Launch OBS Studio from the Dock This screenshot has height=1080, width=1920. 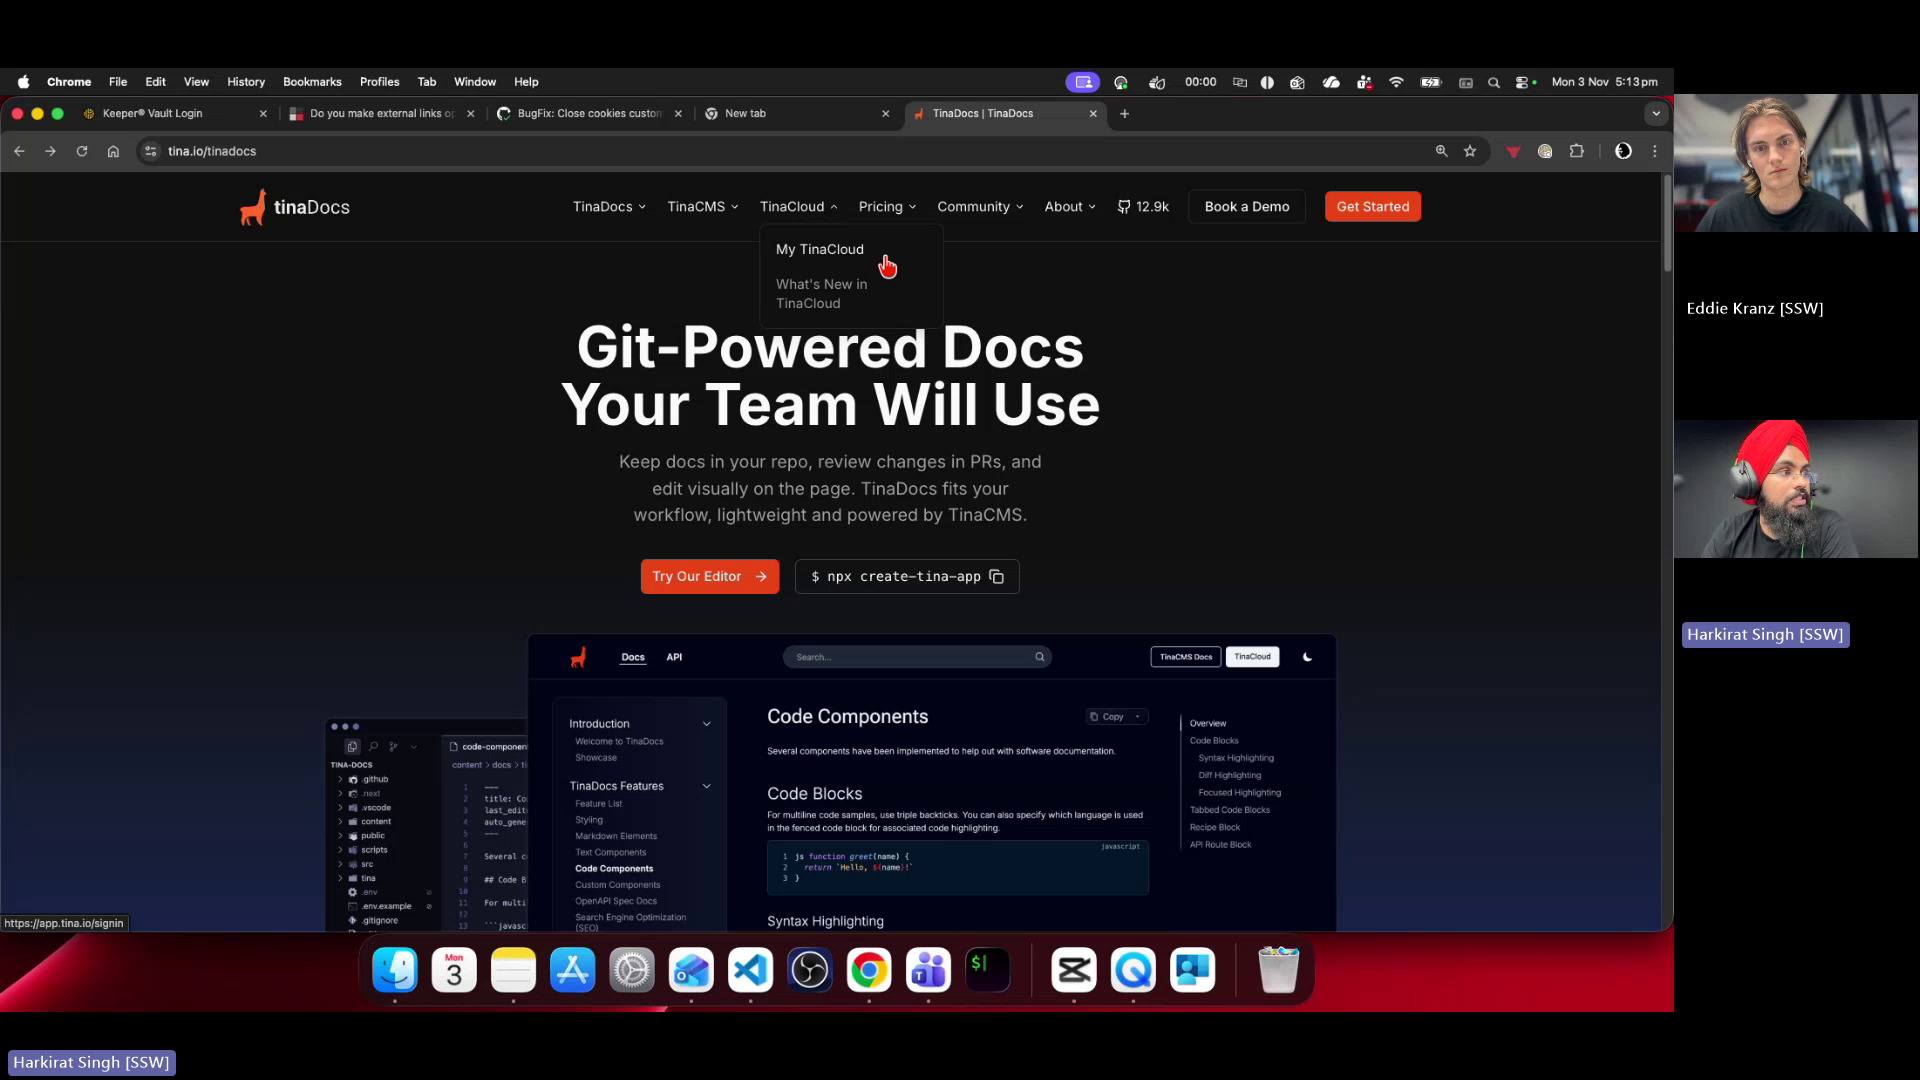(x=809, y=969)
